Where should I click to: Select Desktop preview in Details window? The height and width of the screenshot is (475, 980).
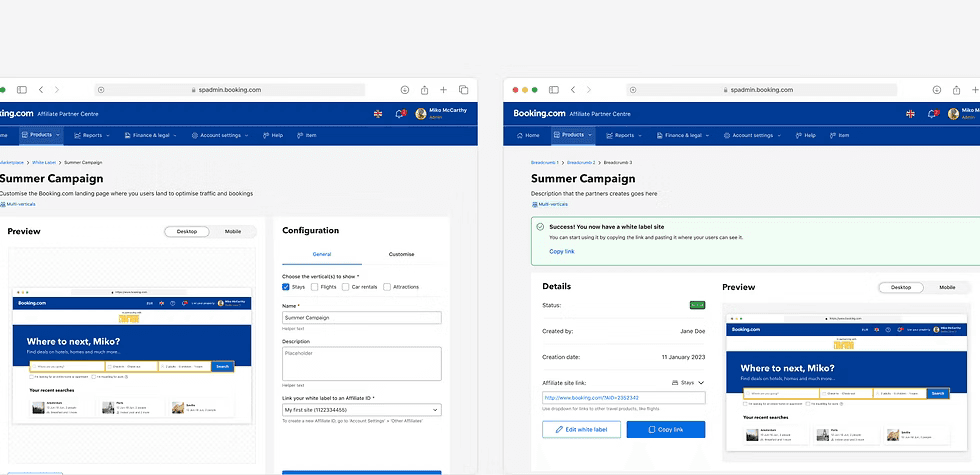click(901, 288)
